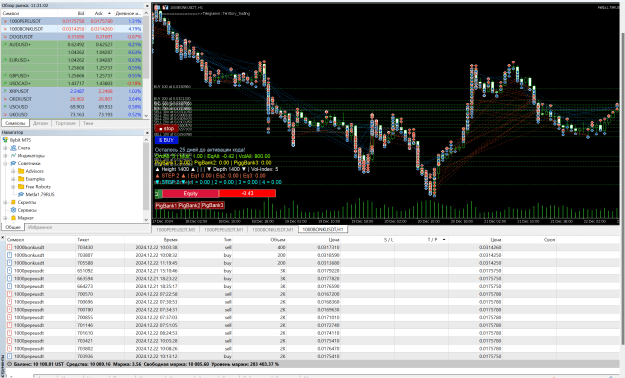This screenshot has height=378, width=625.
Task: Select the Metla1.79RUS expert advisor
Action: [39, 195]
